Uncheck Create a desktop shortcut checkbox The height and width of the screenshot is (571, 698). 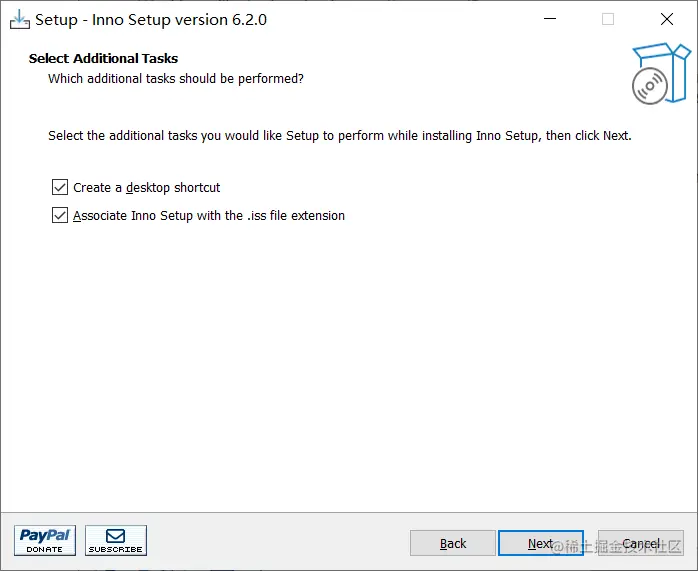[x=60, y=187]
